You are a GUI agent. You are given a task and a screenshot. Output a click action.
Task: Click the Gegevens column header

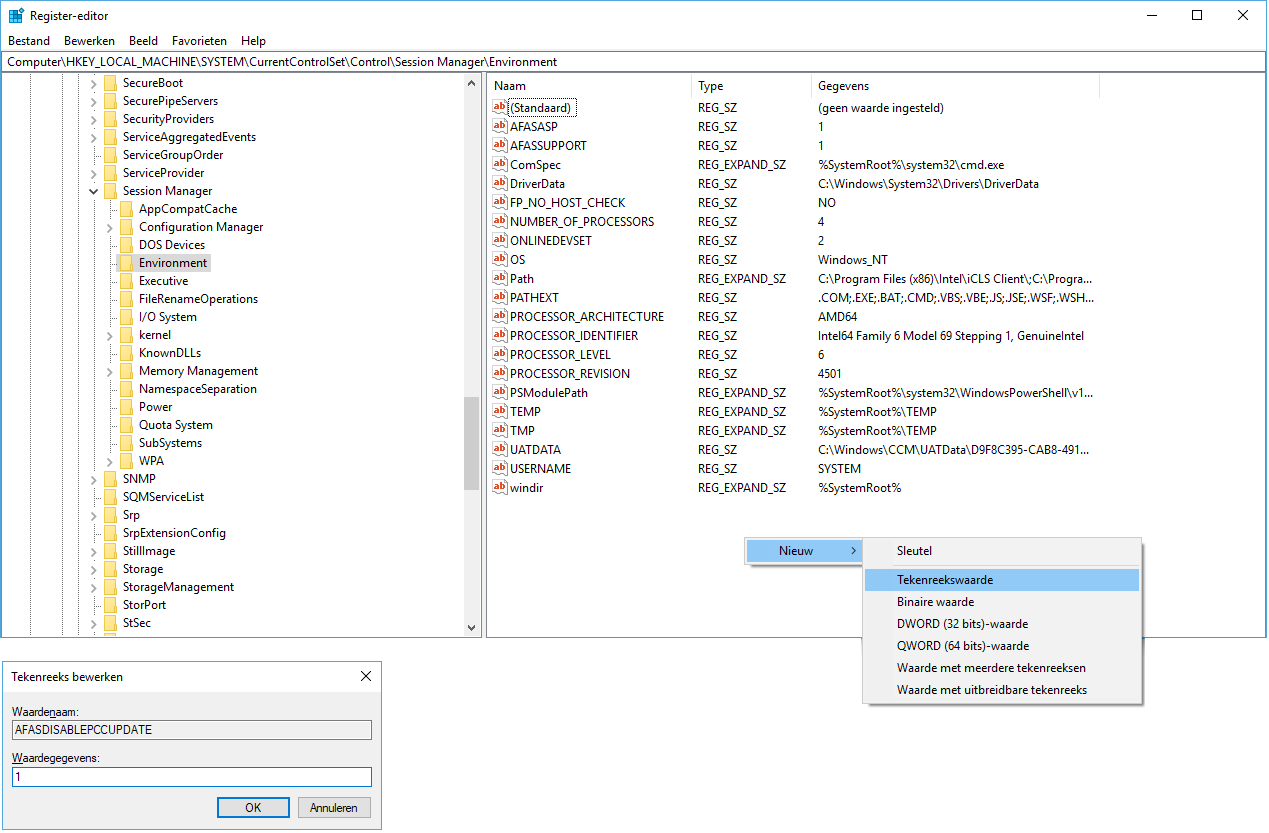[x=955, y=86]
